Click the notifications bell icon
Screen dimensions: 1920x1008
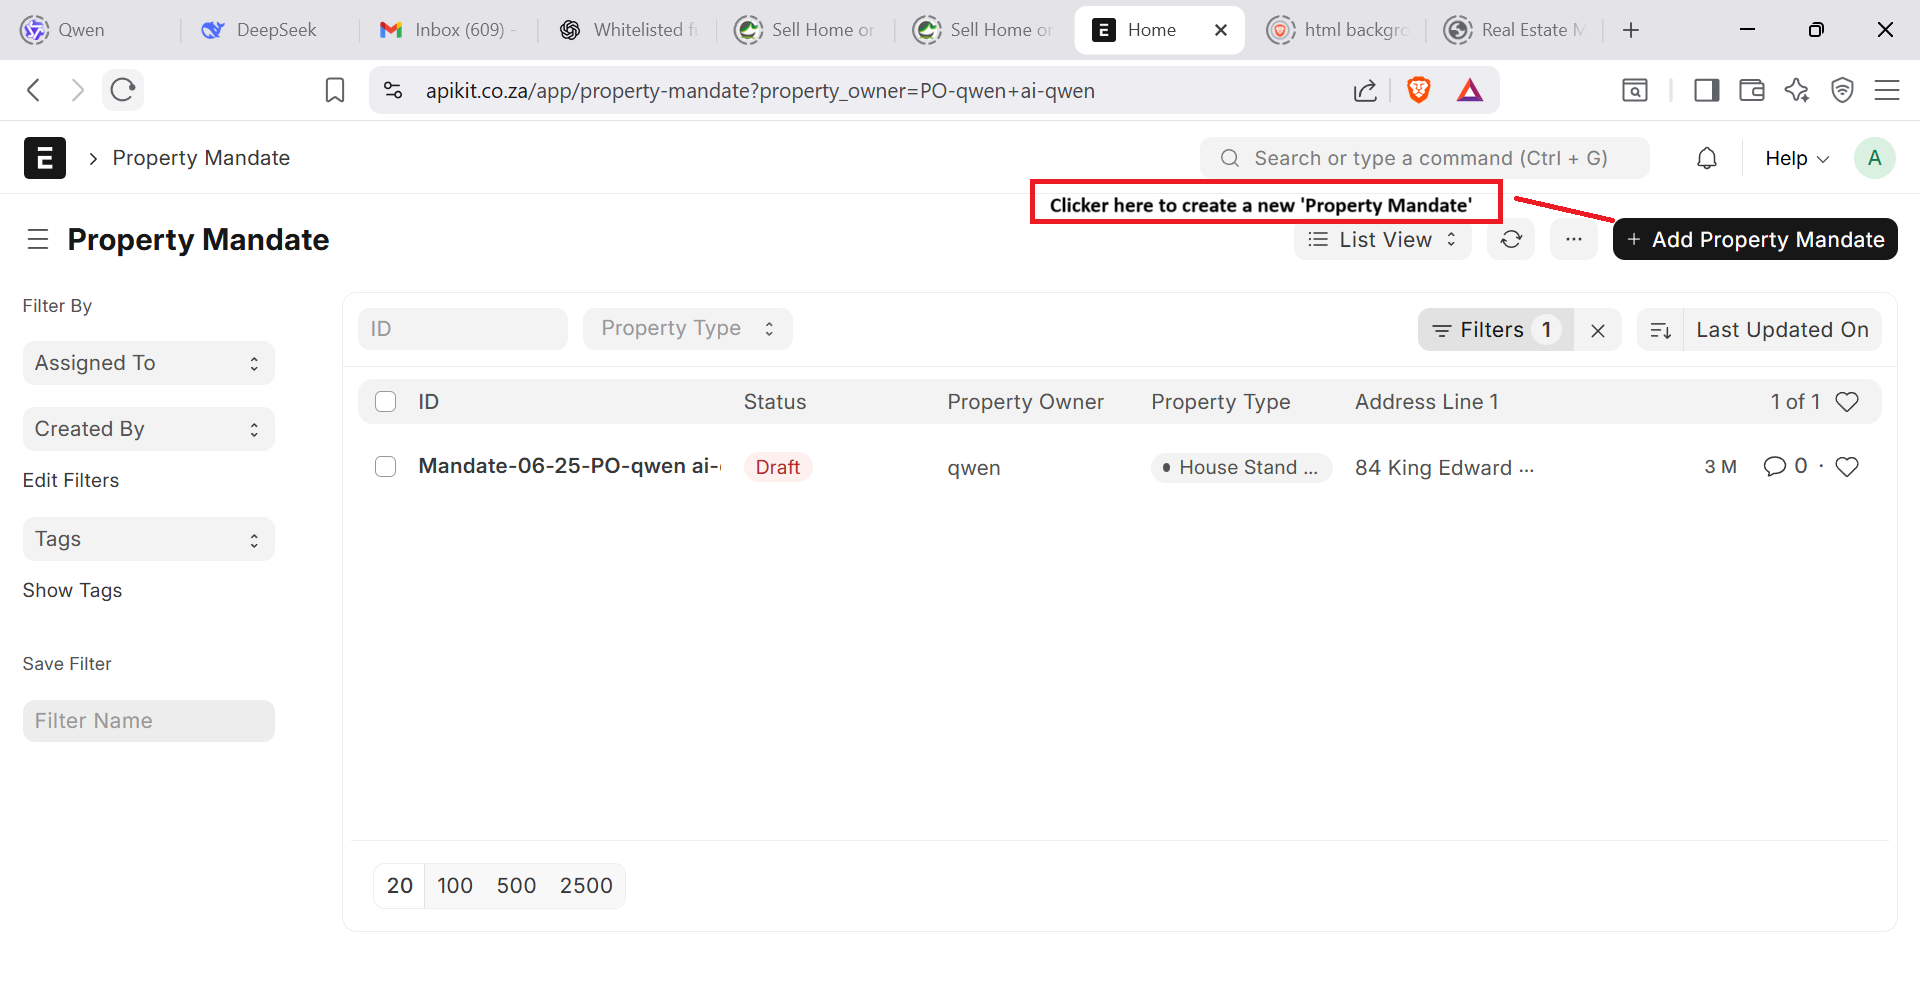coord(1707,158)
